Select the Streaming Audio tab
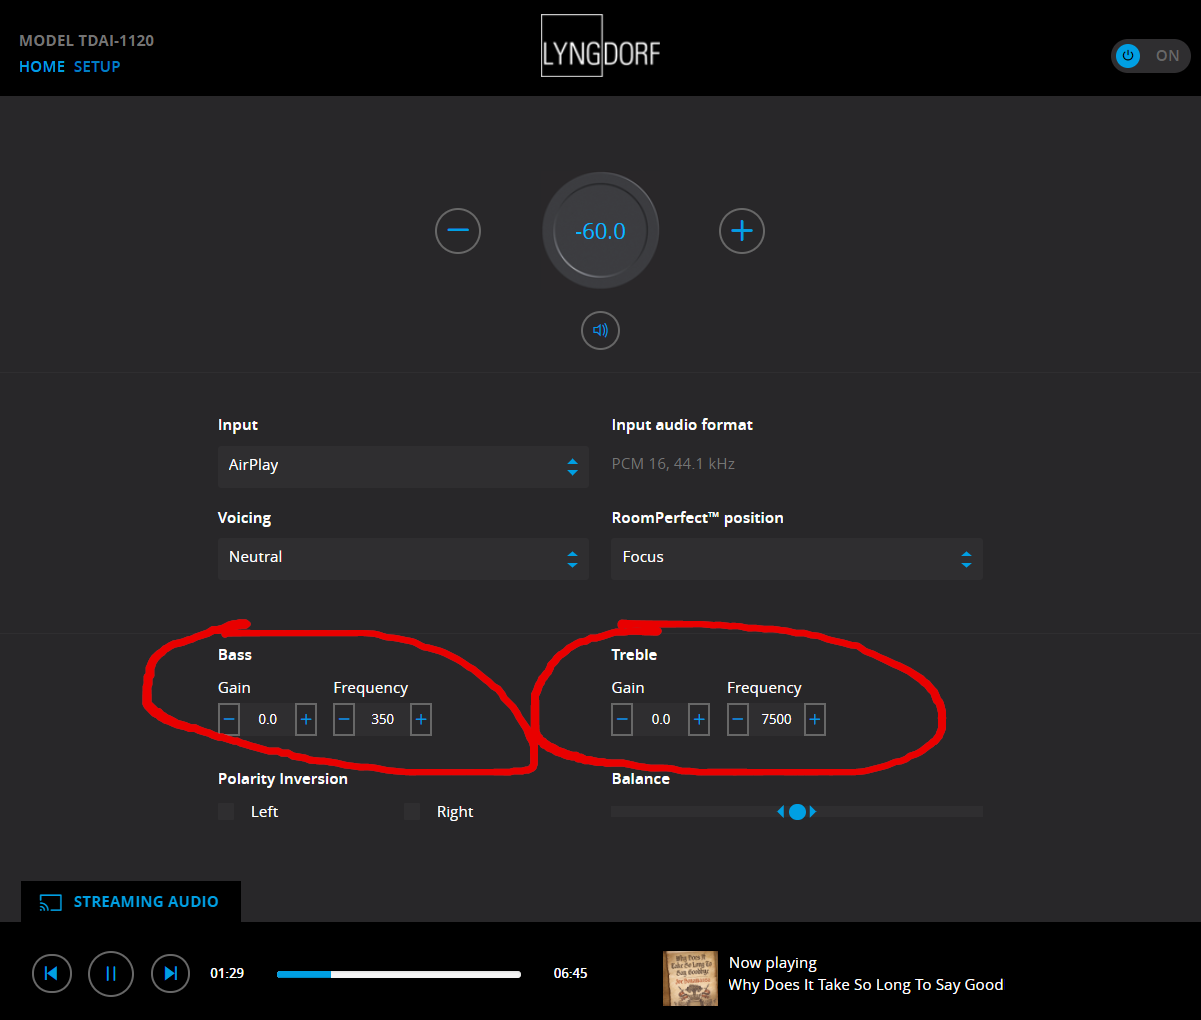The height and width of the screenshot is (1020, 1201). pos(131,902)
